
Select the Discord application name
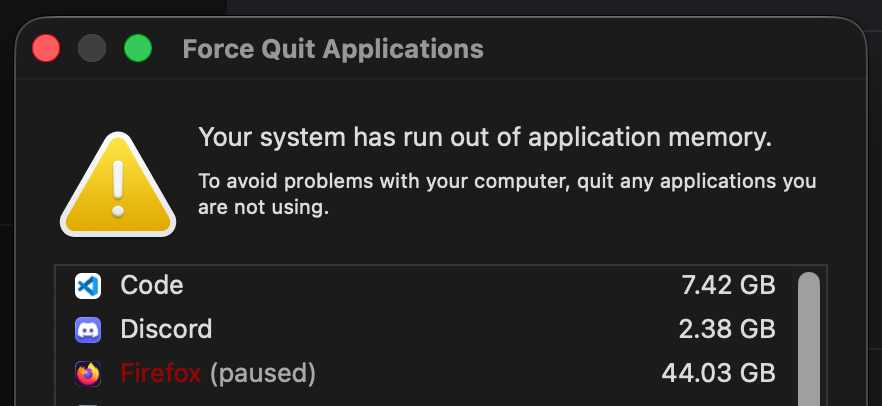point(166,329)
